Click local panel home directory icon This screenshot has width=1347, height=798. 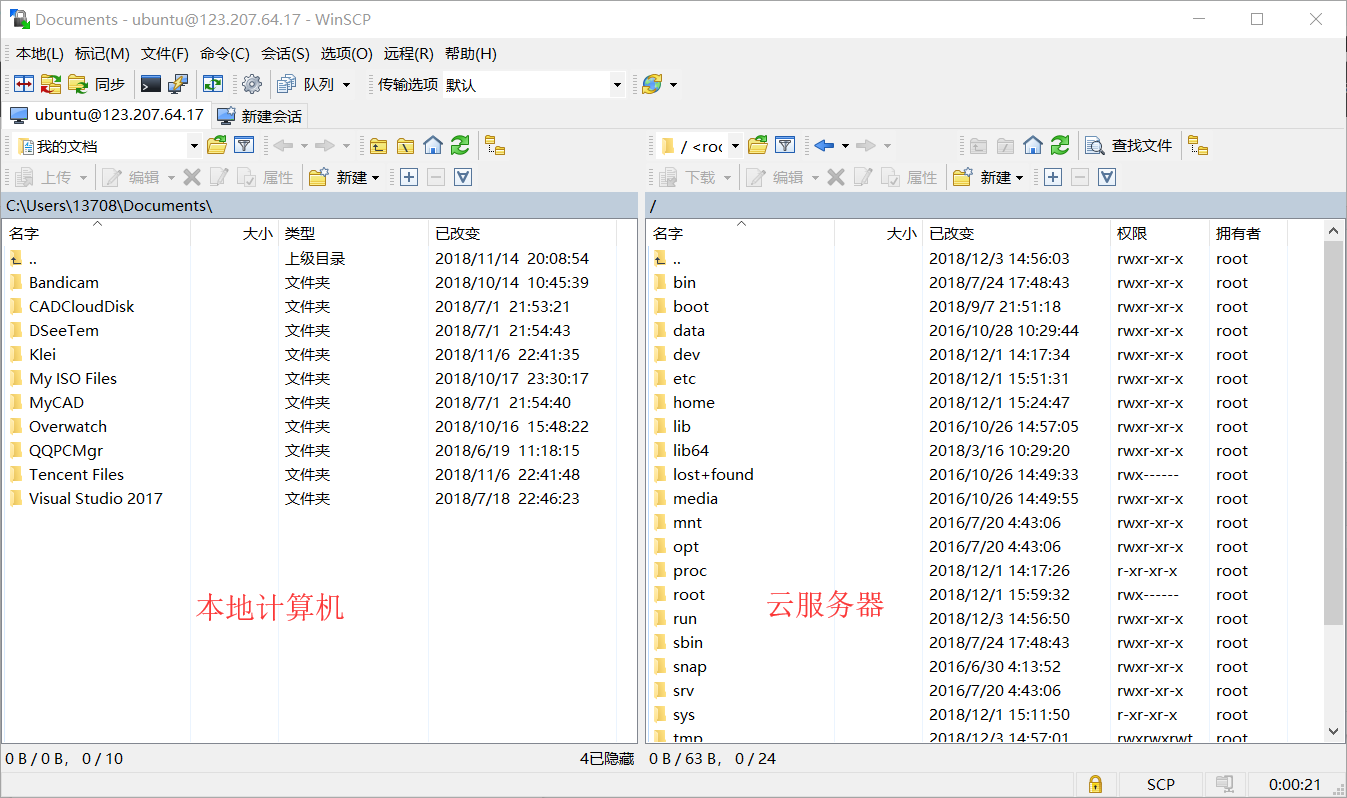[432, 146]
